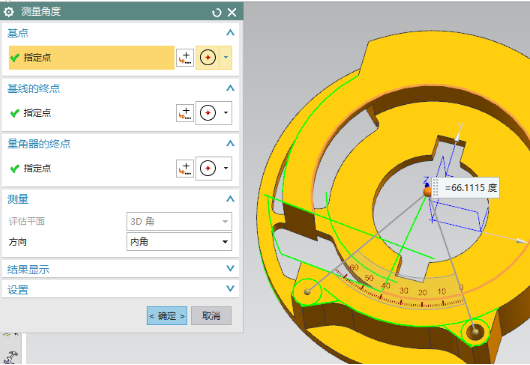Click the inferred point icon for 基线的终点
Image resolution: width=530 pixels, height=365 pixels.
pyautogui.click(x=208, y=113)
